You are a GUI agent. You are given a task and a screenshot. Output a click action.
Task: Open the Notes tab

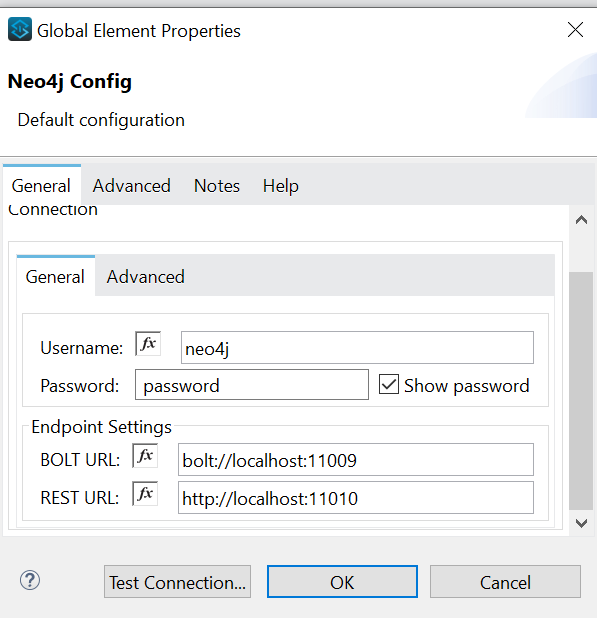pos(217,186)
